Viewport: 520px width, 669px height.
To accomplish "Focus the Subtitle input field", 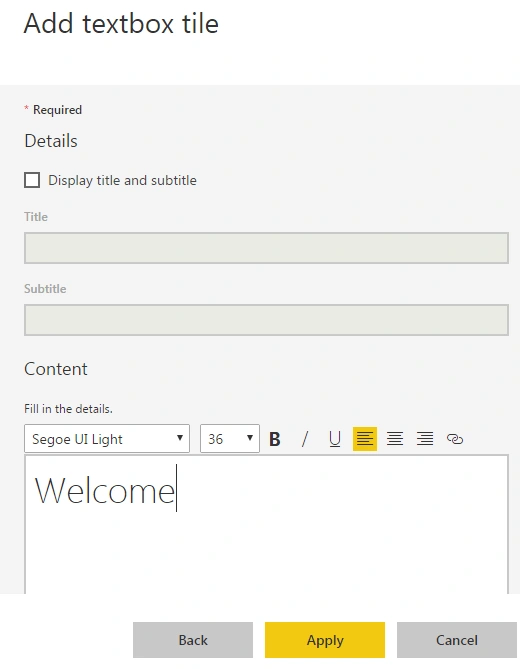I will [x=267, y=320].
